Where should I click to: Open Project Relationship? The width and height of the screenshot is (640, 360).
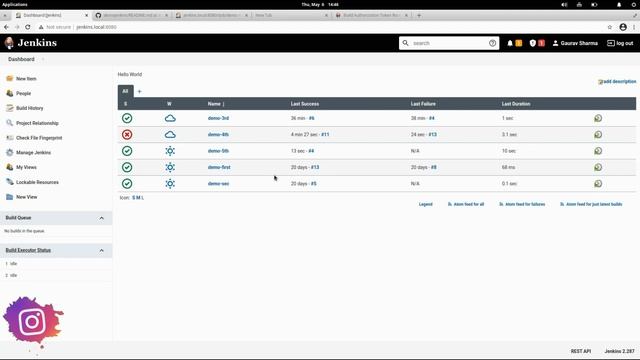point(37,123)
